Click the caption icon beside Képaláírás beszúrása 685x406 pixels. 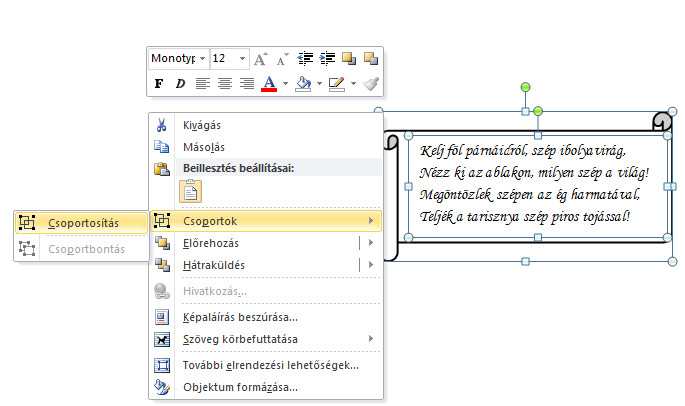(x=162, y=317)
